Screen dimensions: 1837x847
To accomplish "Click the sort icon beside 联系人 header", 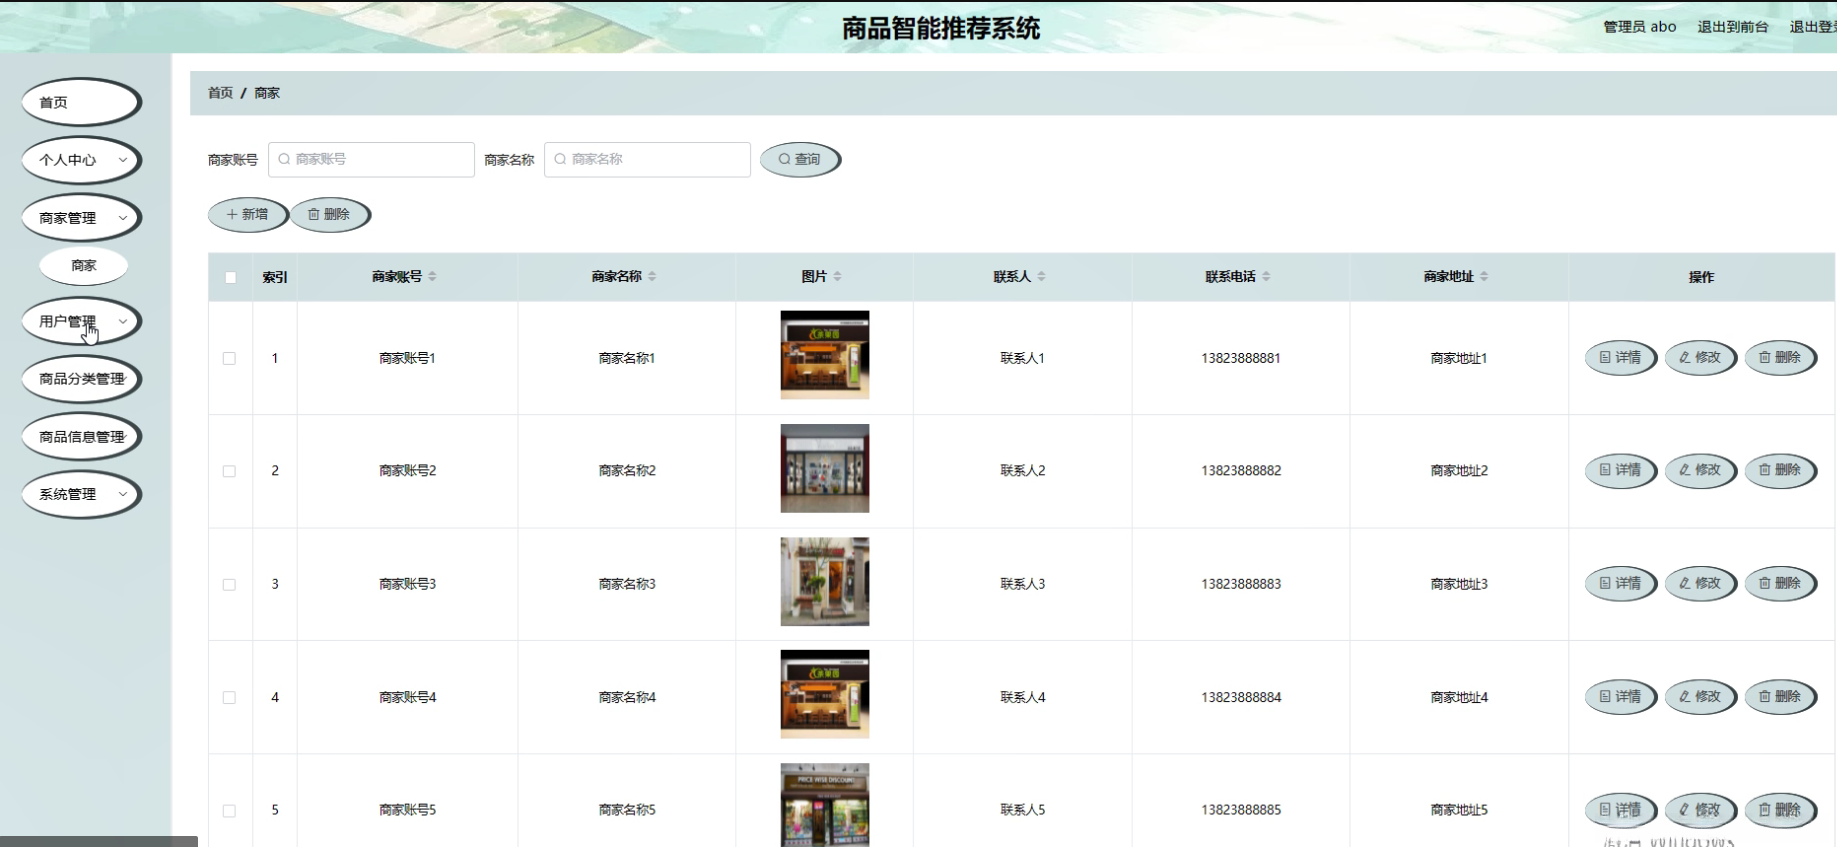I will pos(1041,277).
